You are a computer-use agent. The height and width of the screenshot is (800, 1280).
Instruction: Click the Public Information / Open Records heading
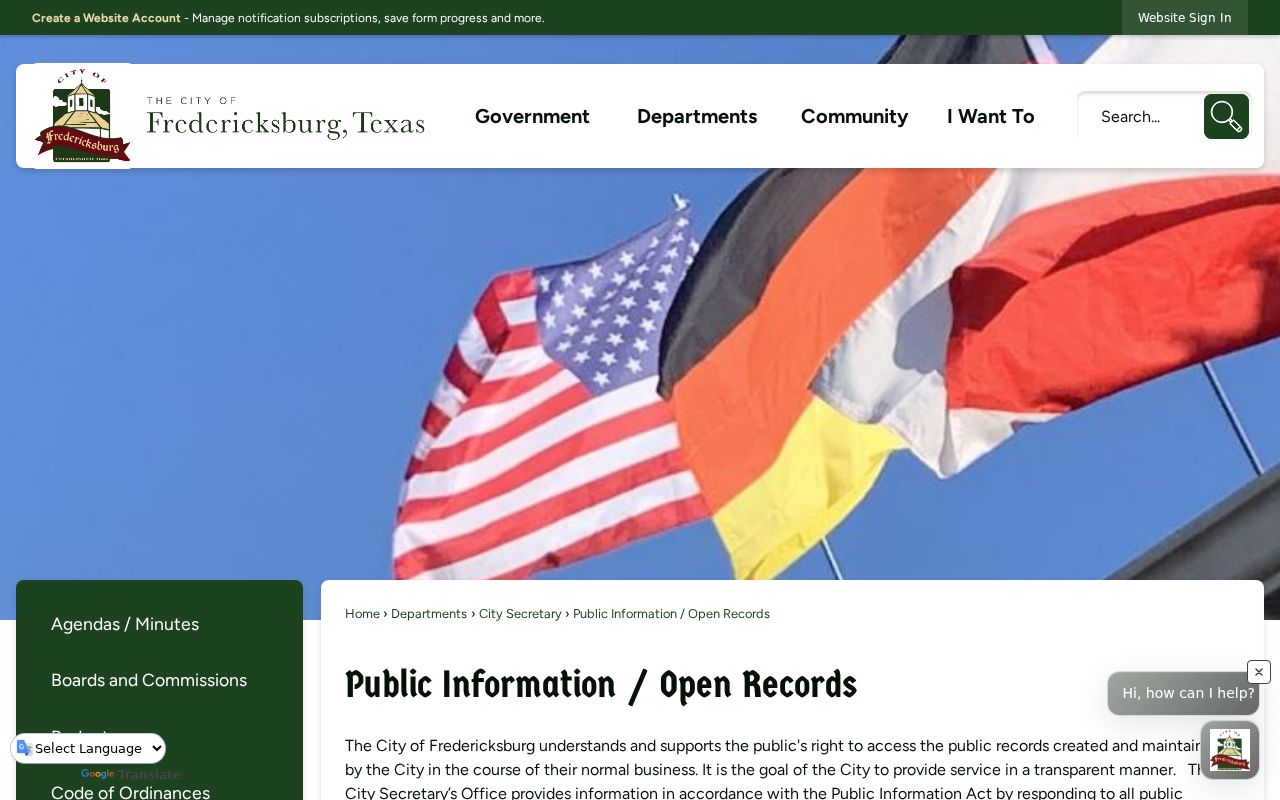(601, 685)
